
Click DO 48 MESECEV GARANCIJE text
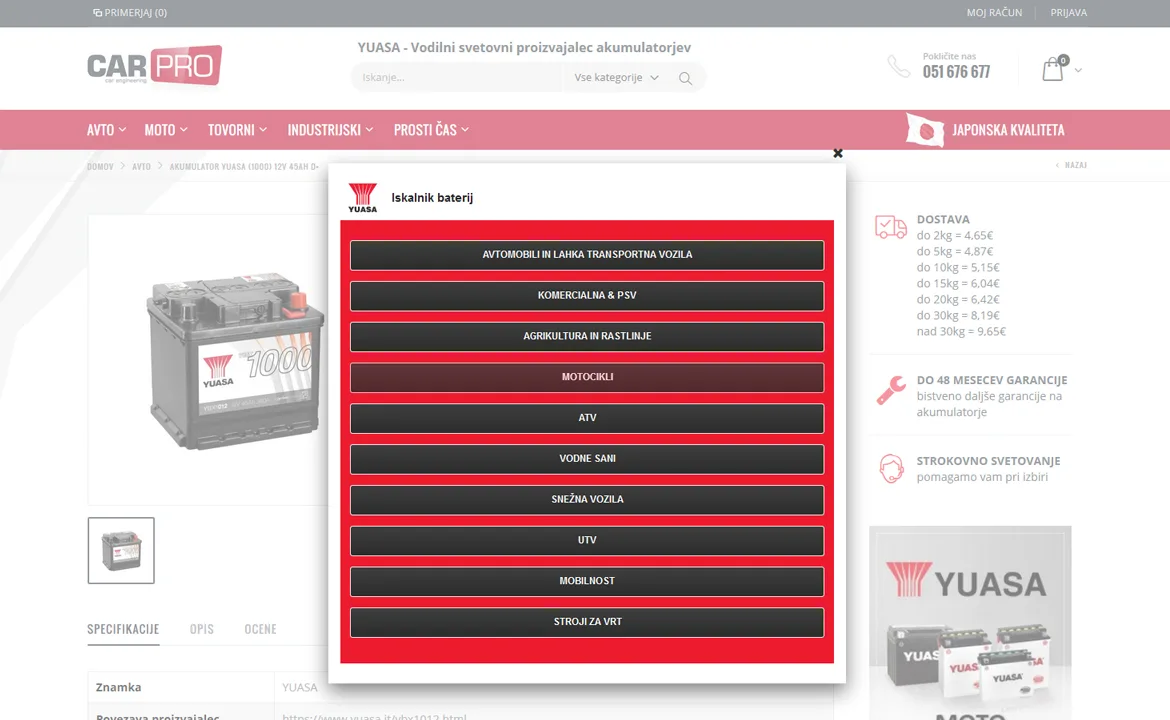click(992, 380)
